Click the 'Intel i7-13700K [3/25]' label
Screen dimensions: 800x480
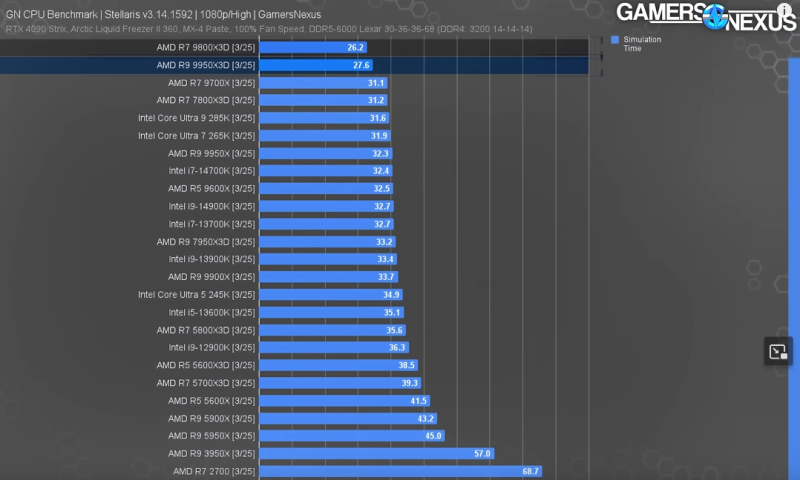click(212, 224)
